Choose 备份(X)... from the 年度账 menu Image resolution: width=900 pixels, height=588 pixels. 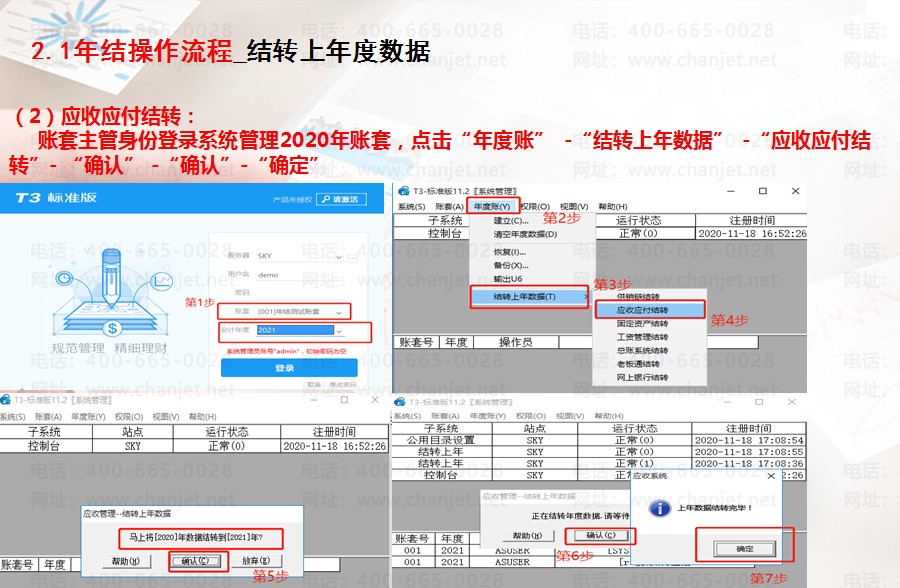point(511,266)
